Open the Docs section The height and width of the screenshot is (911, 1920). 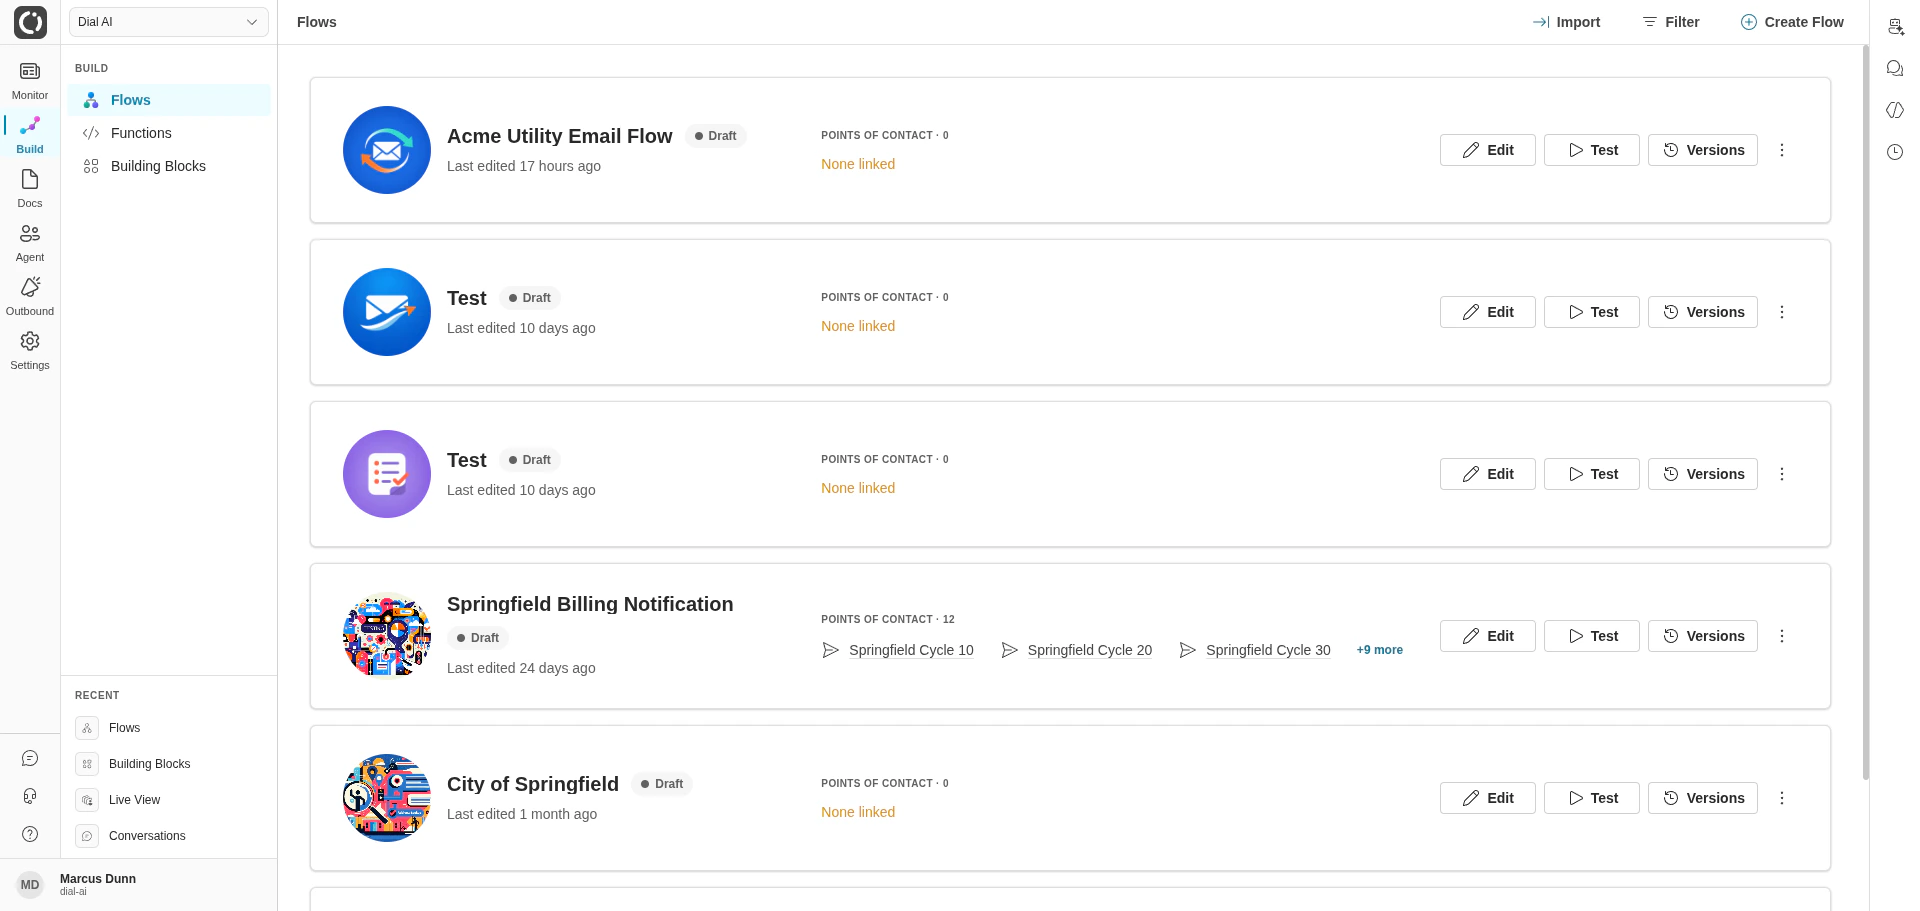[30, 188]
